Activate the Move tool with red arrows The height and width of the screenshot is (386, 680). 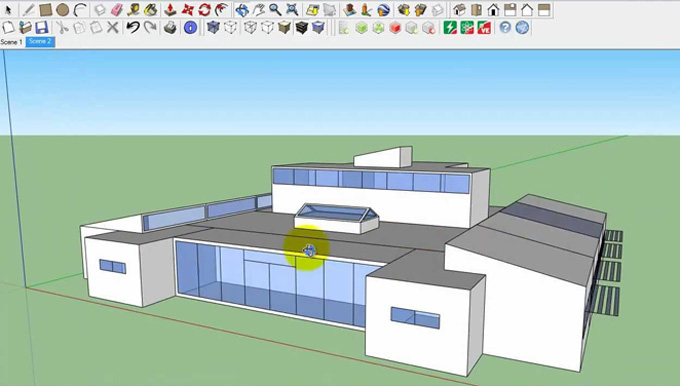point(187,10)
